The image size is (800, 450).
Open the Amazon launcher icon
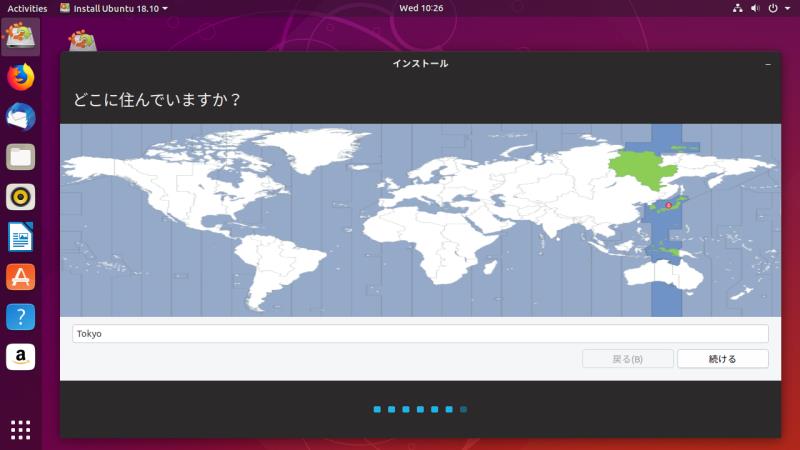point(20,356)
